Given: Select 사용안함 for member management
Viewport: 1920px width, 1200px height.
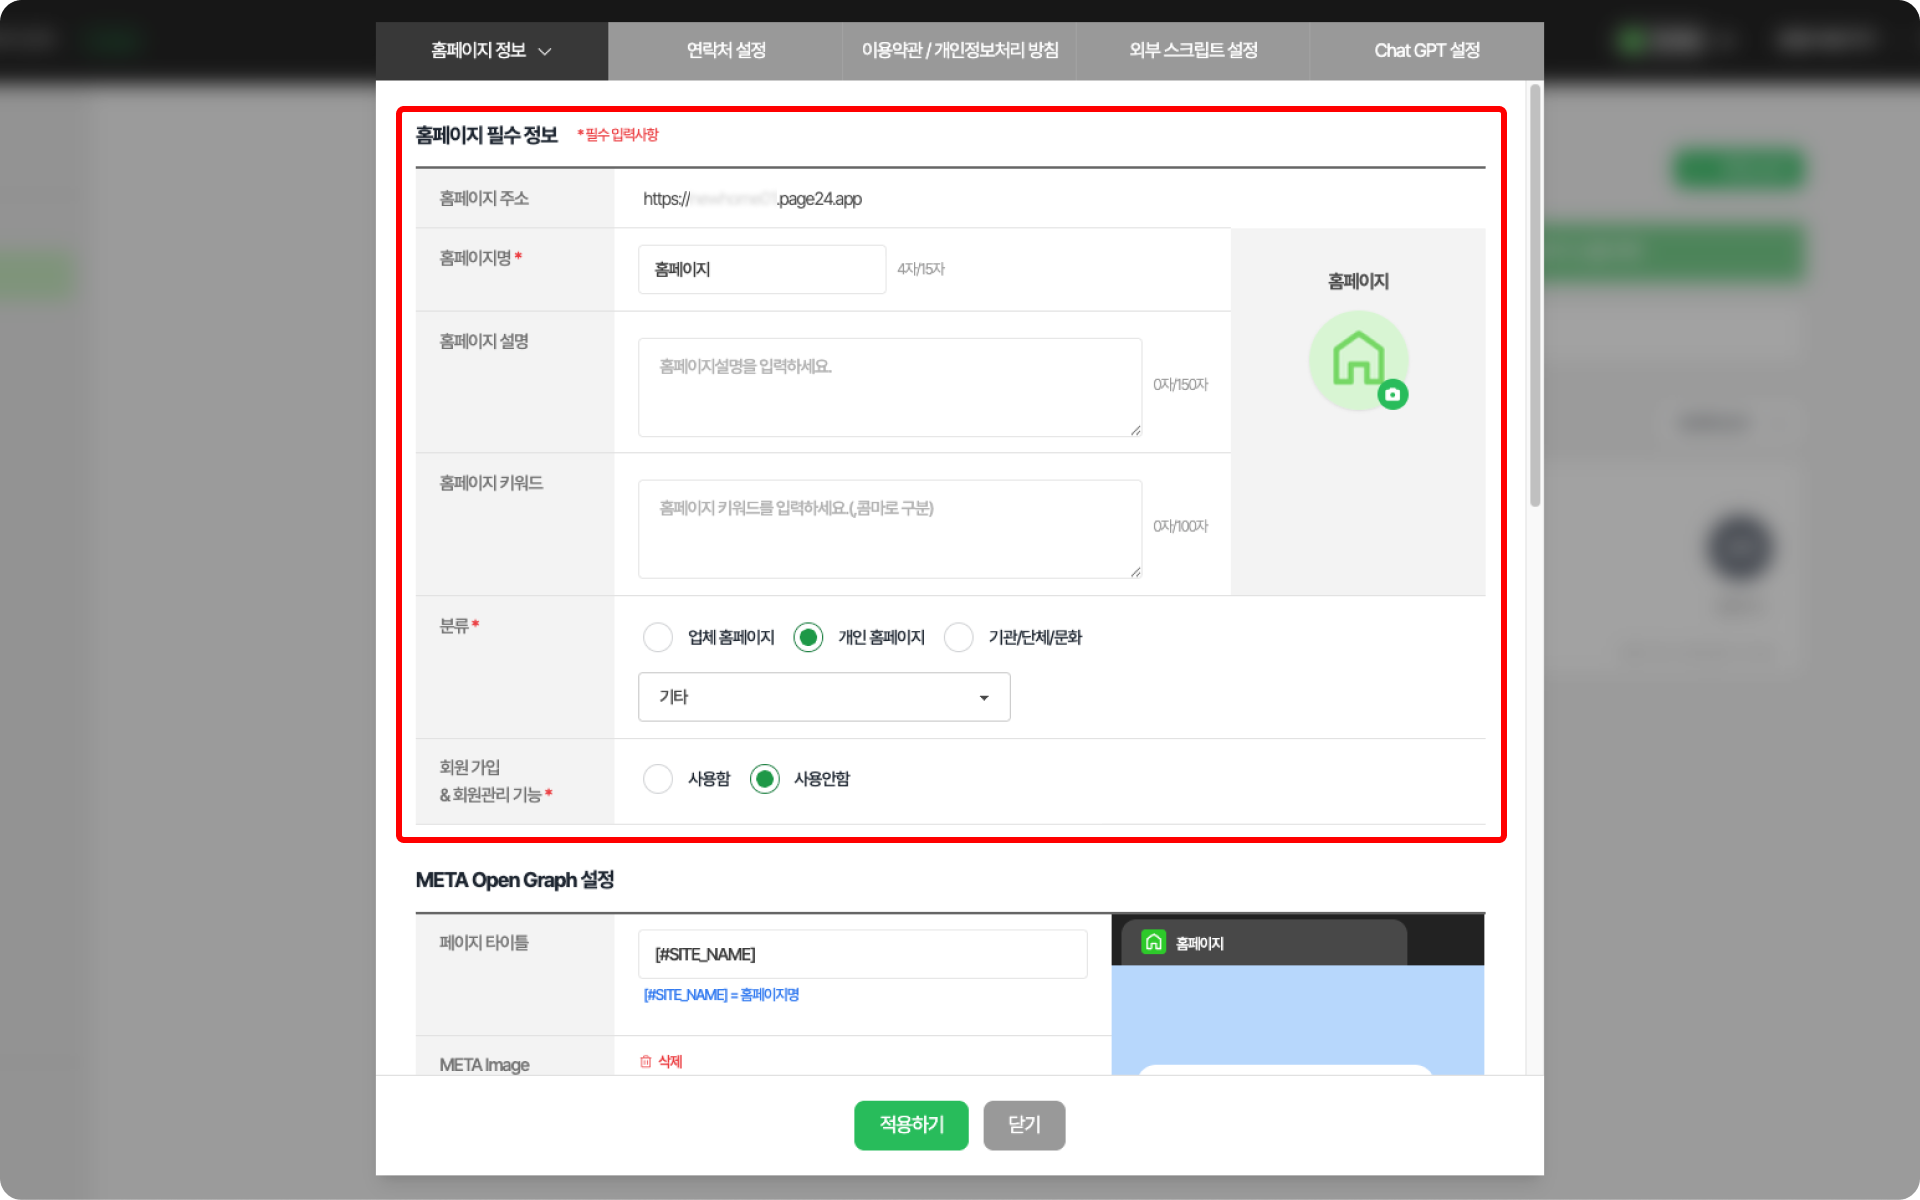Looking at the screenshot, I should [765, 779].
